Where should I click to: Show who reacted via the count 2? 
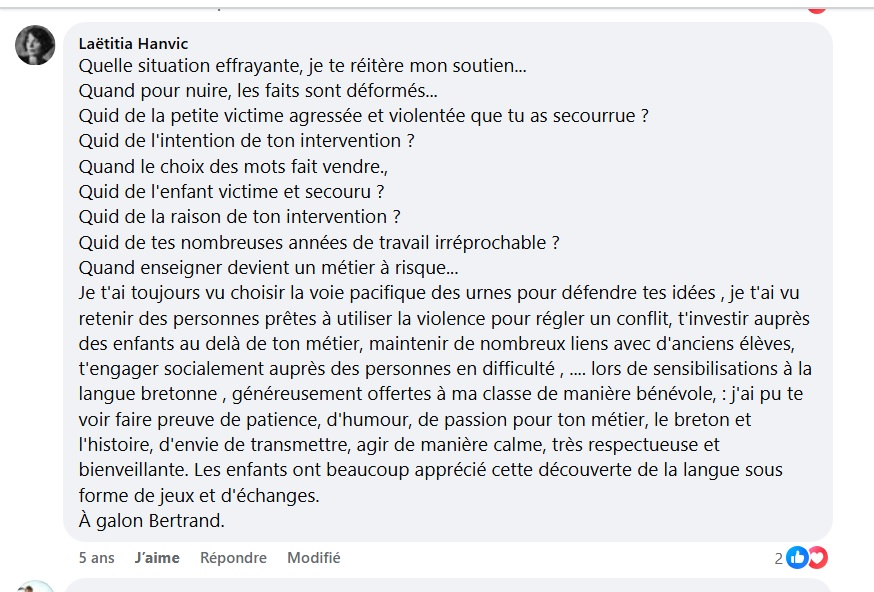779,558
